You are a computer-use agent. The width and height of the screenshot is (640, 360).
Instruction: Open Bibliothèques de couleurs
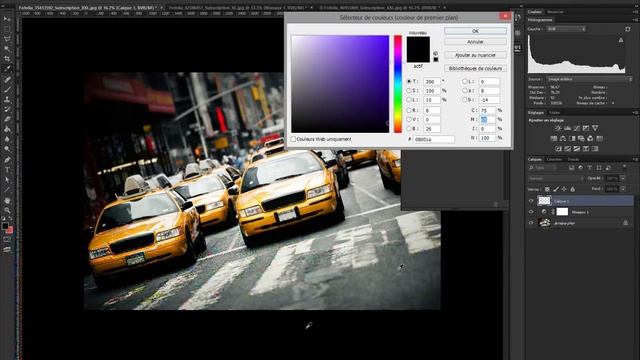(x=475, y=68)
